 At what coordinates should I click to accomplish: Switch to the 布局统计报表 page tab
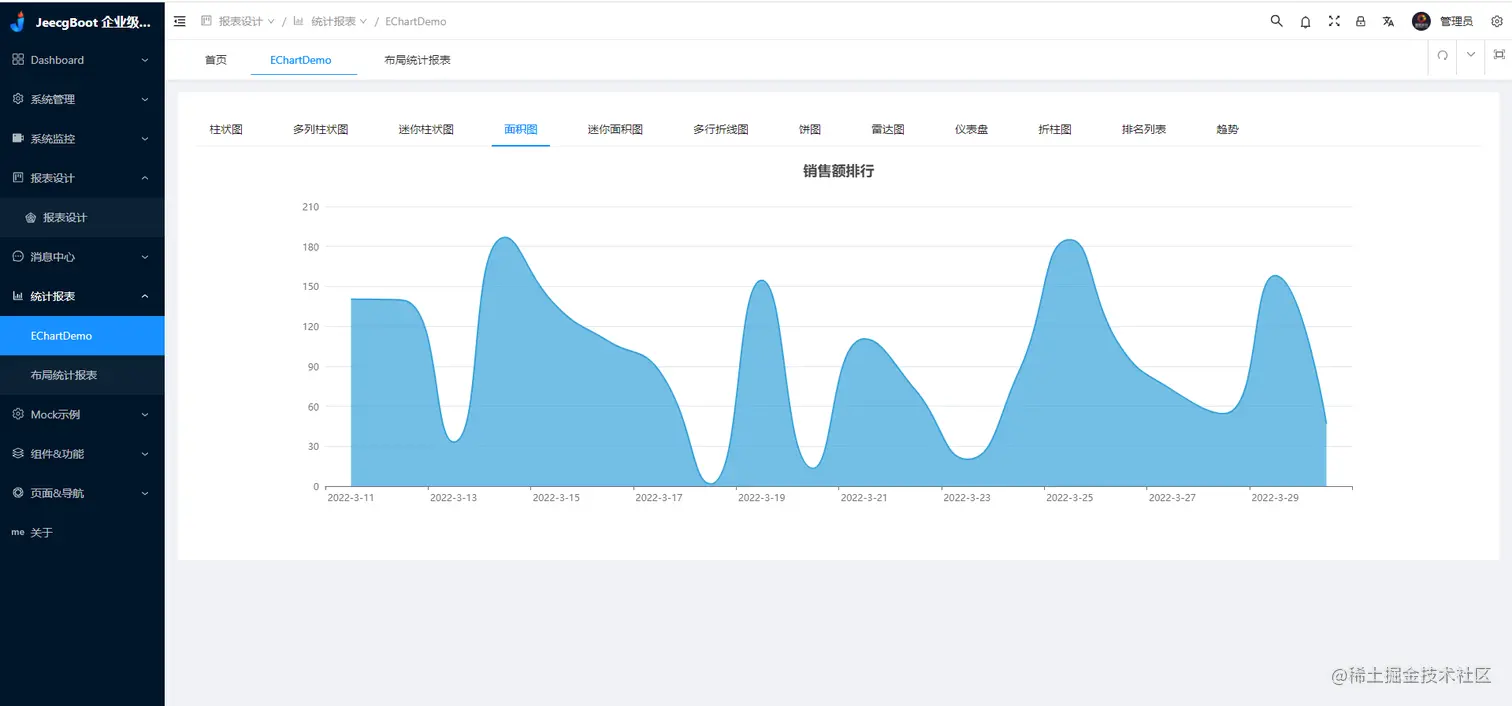pyautogui.click(x=417, y=60)
